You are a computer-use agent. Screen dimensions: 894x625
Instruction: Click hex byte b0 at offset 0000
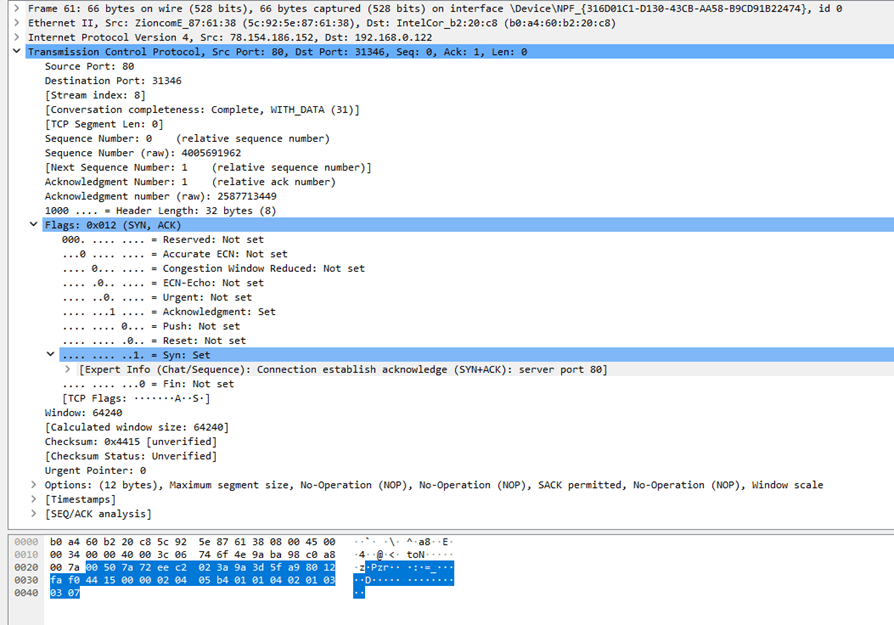coord(56,542)
